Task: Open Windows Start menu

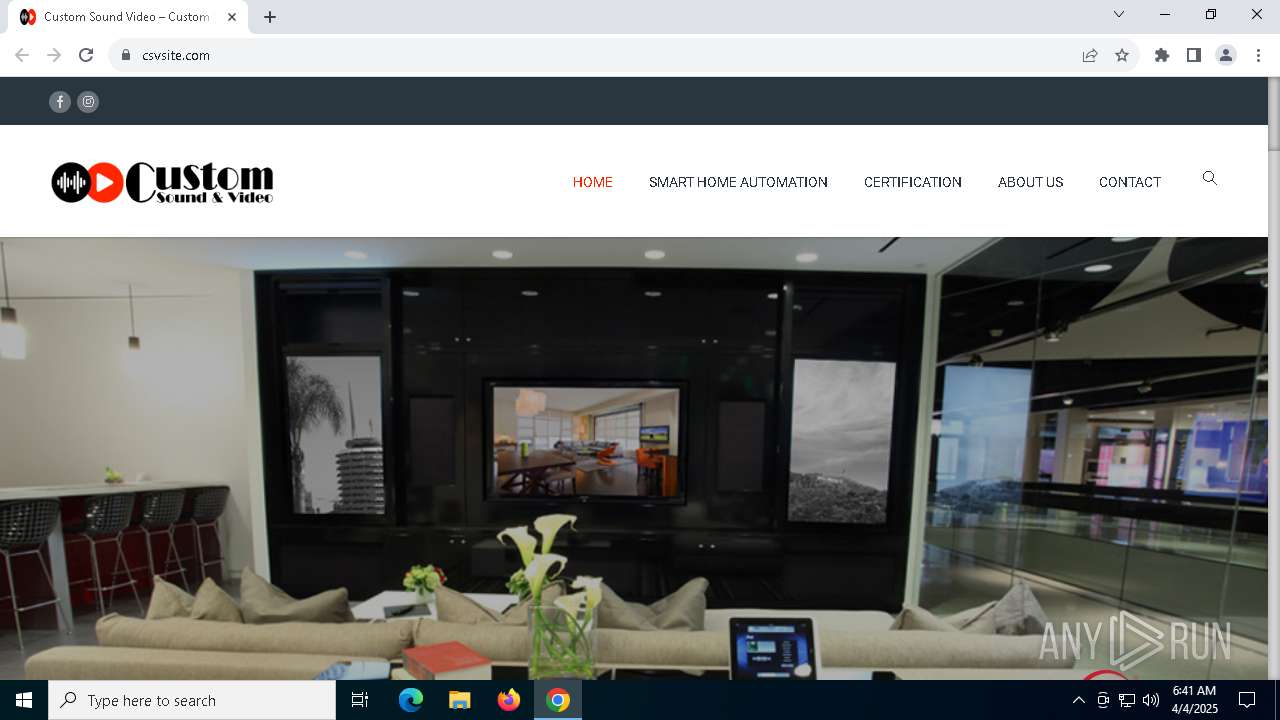Action: [24, 700]
